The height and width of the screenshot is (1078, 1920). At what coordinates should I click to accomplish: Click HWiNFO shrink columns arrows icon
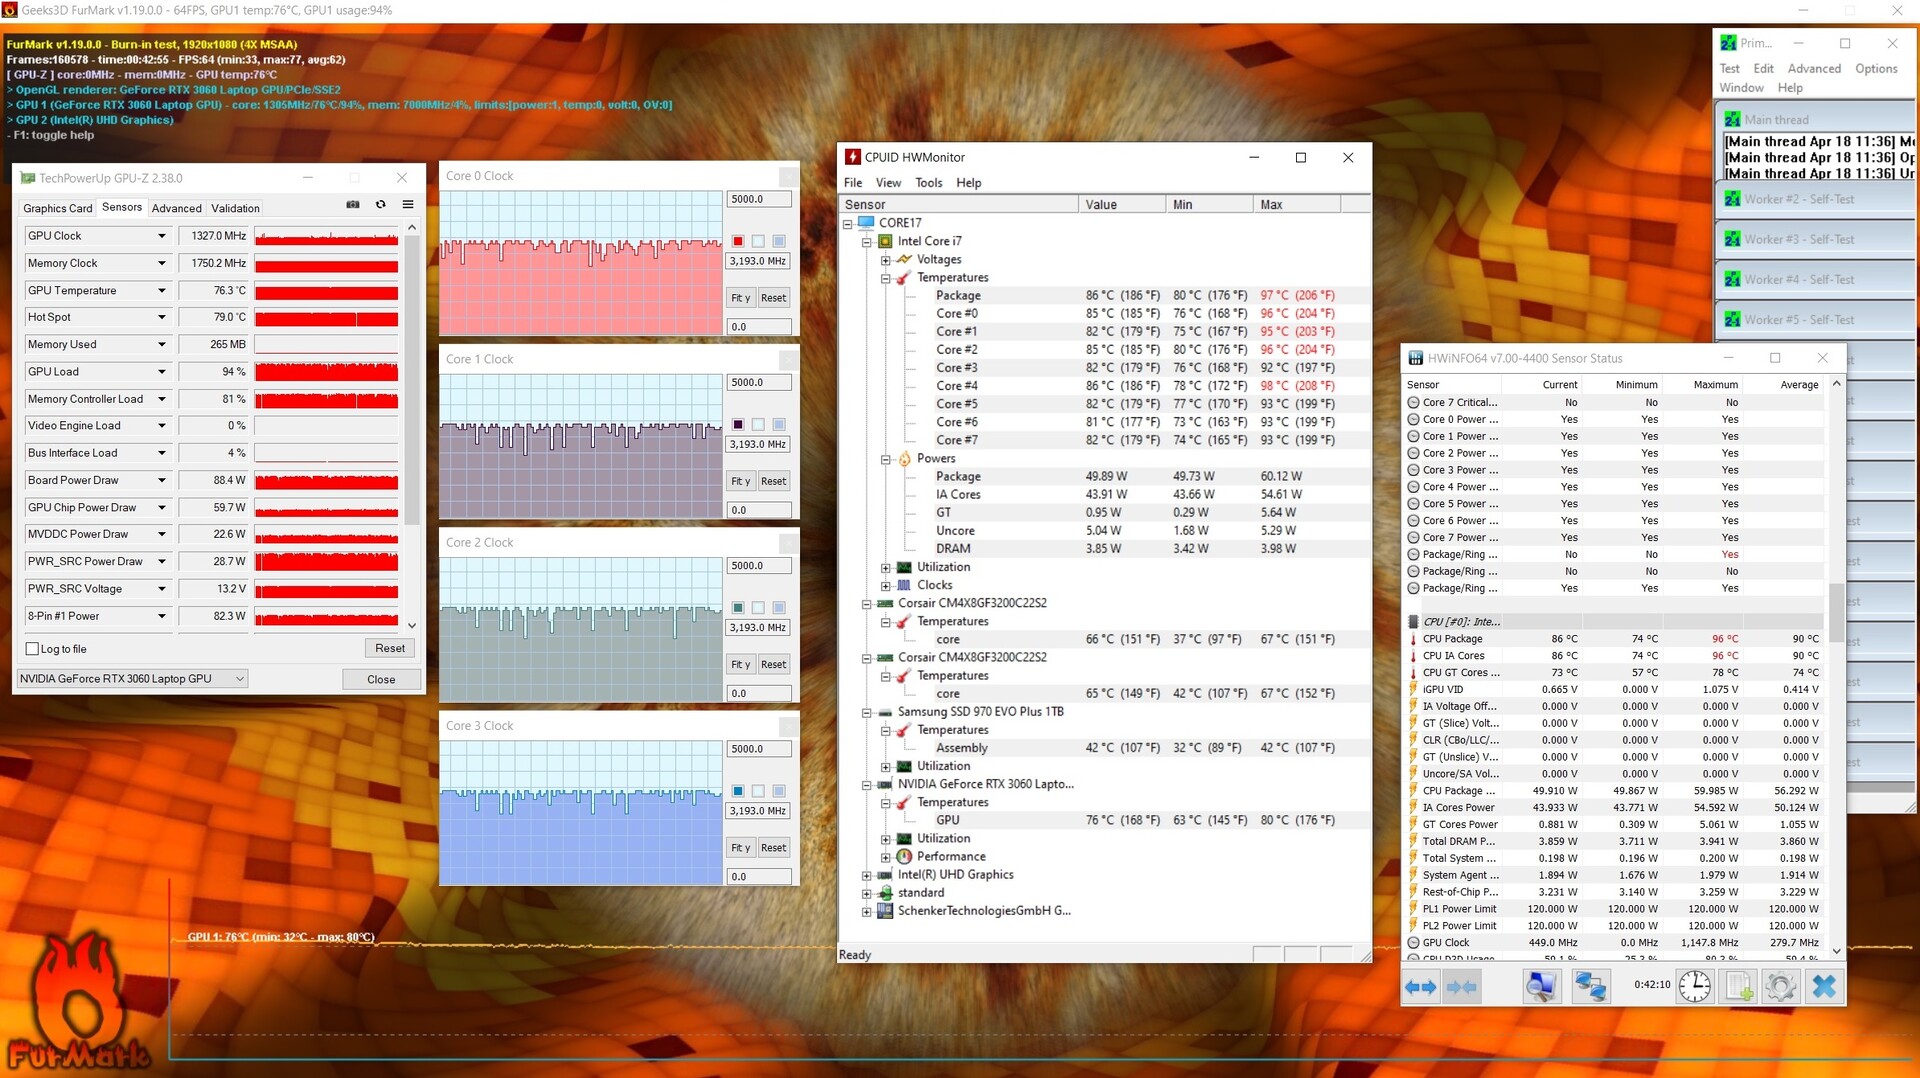pyautogui.click(x=1461, y=986)
